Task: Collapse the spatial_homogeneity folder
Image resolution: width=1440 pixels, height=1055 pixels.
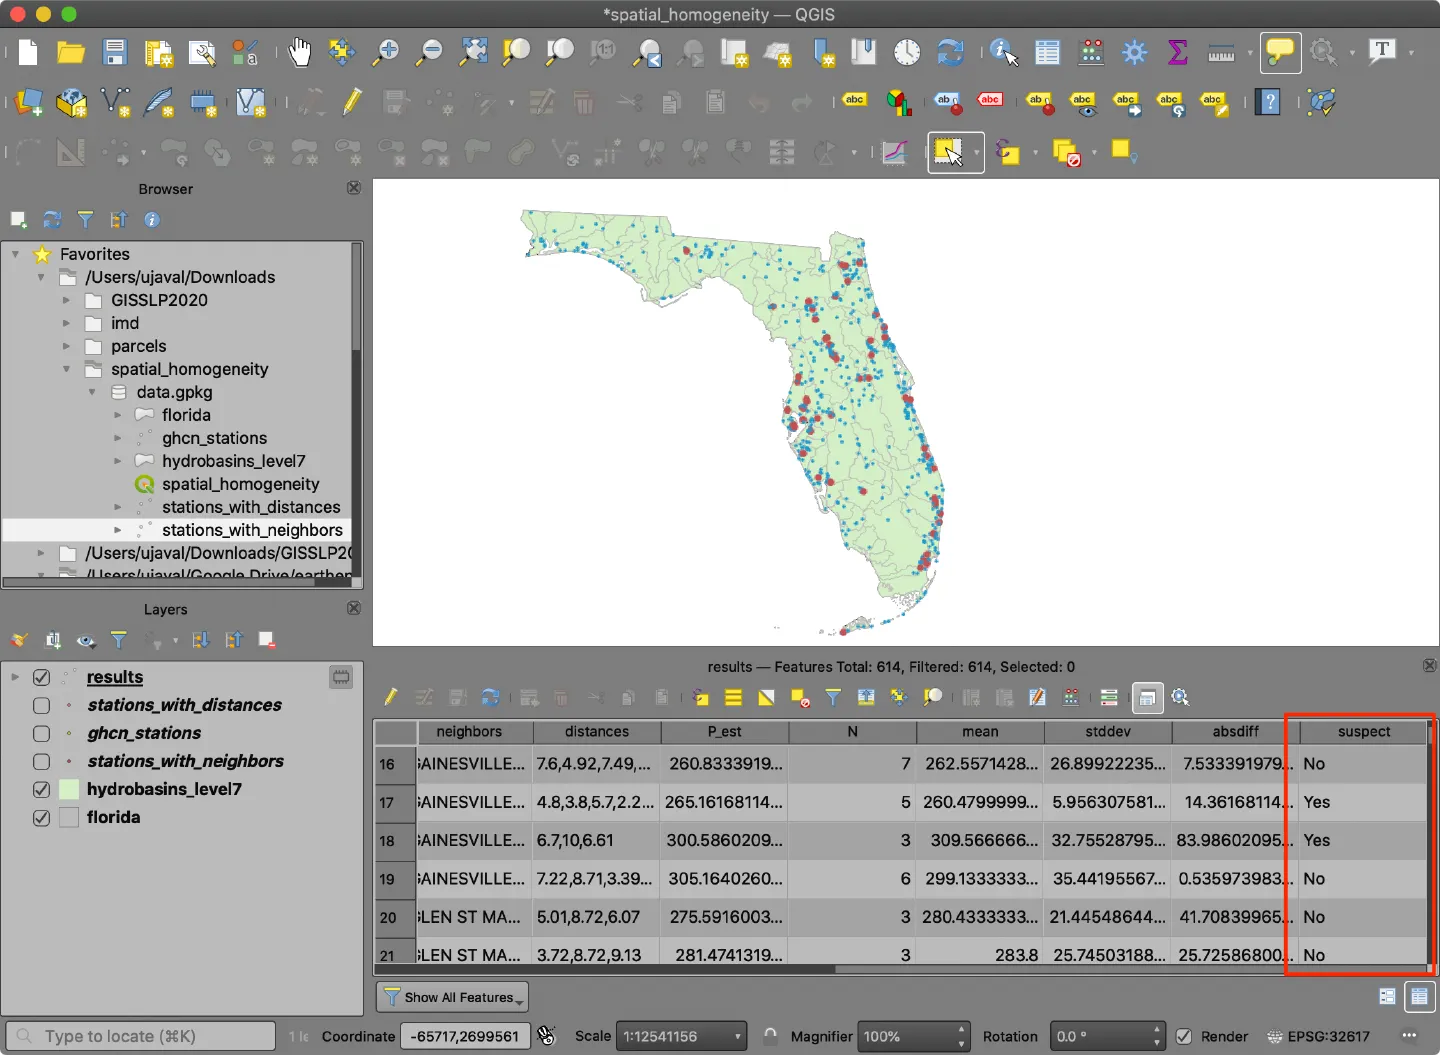Action: (67, 369)
